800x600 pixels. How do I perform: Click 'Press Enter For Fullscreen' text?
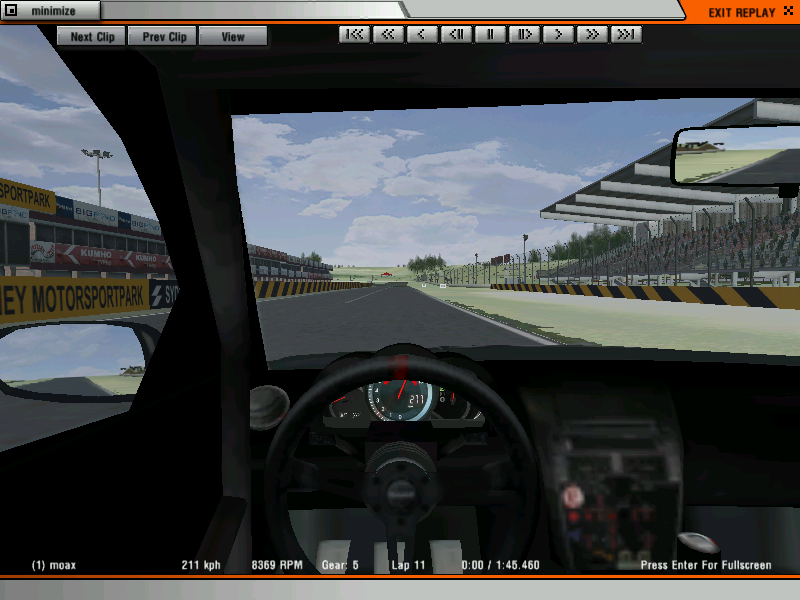706,565
